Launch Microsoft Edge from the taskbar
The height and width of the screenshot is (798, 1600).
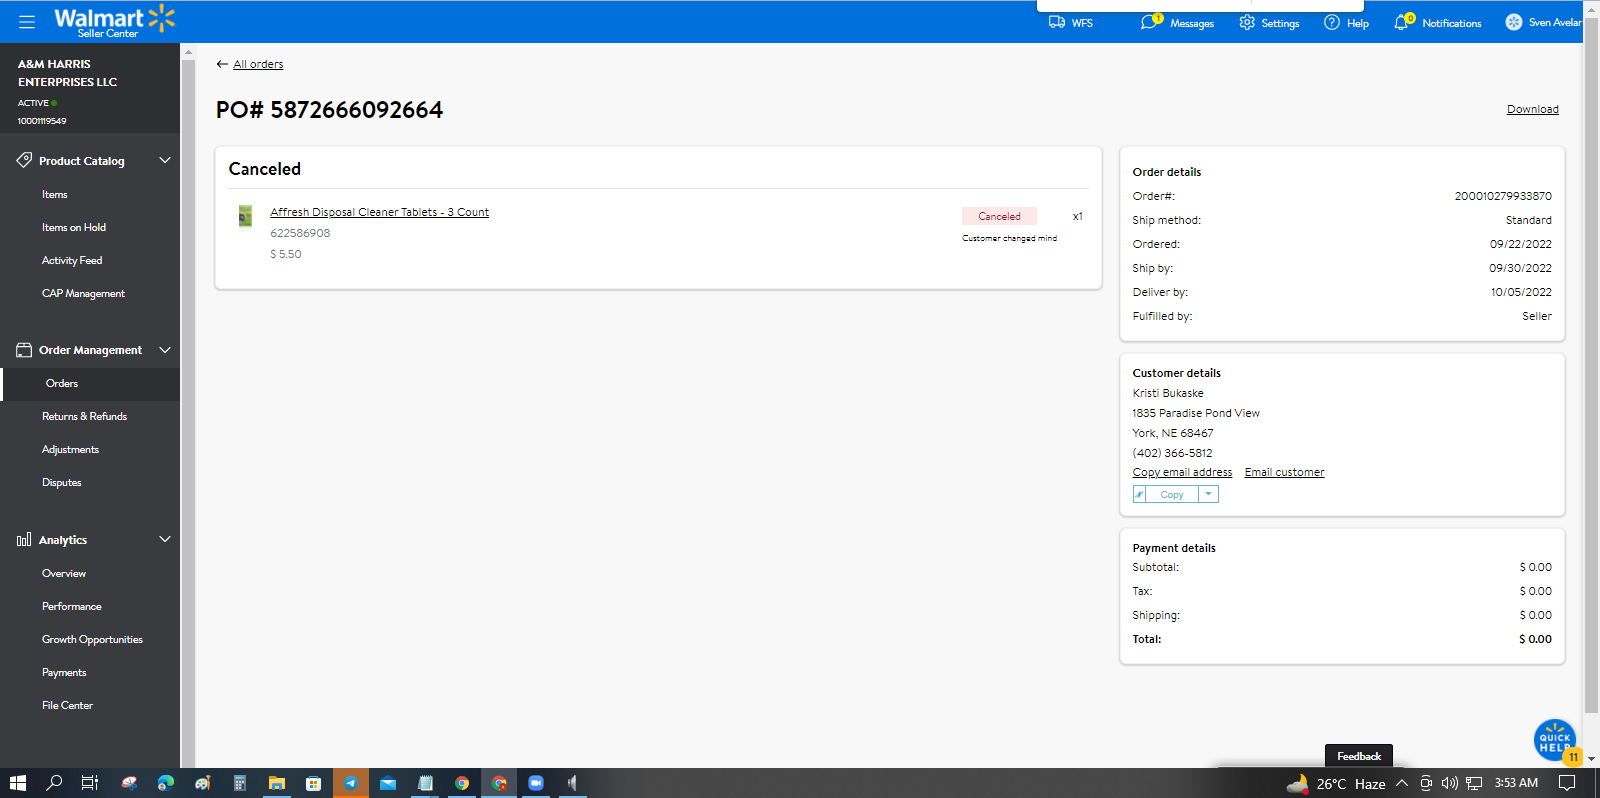[x=165, y=783]
